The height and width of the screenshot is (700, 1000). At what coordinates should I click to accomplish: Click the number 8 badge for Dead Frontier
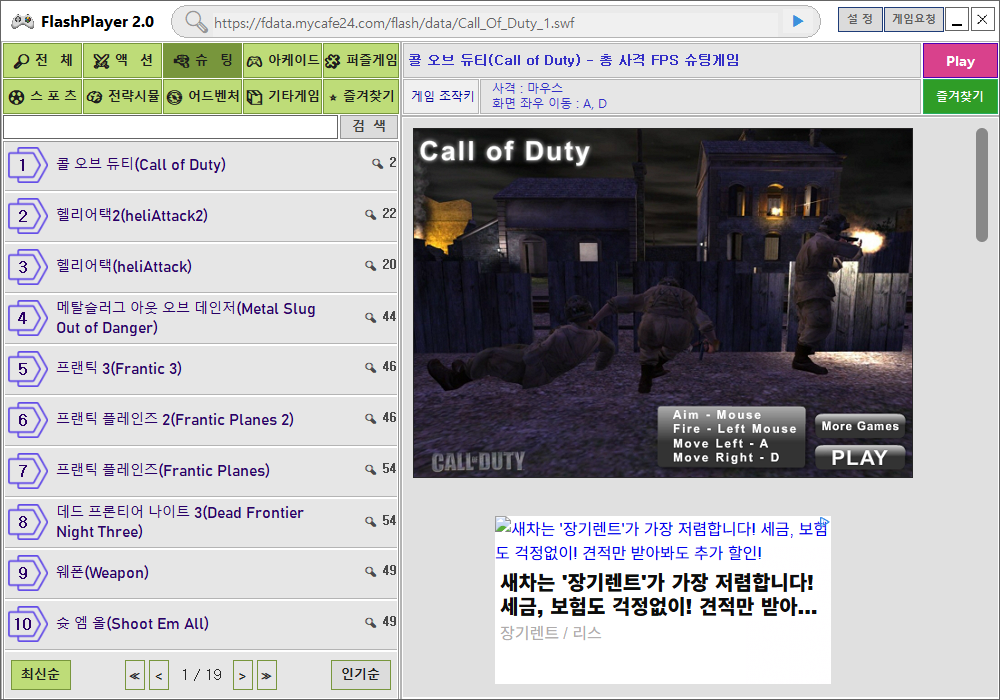27,522
